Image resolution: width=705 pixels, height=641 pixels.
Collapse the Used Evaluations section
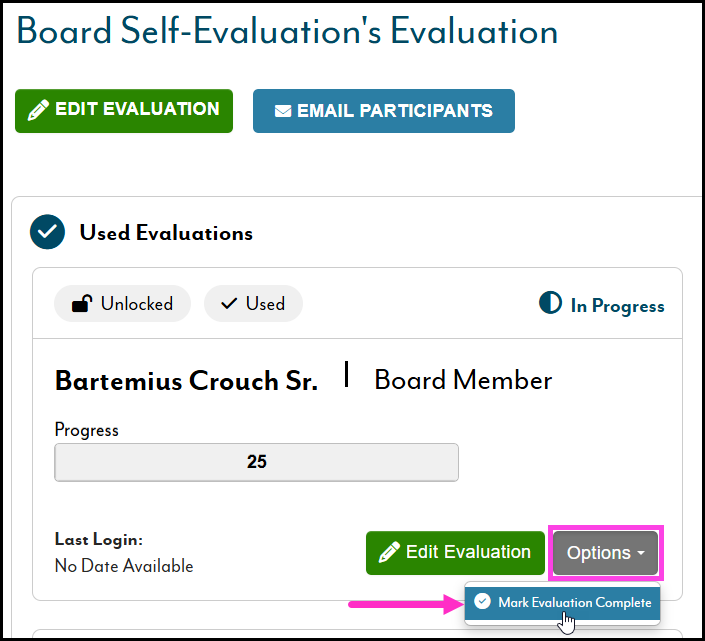[x=166, y=233]
